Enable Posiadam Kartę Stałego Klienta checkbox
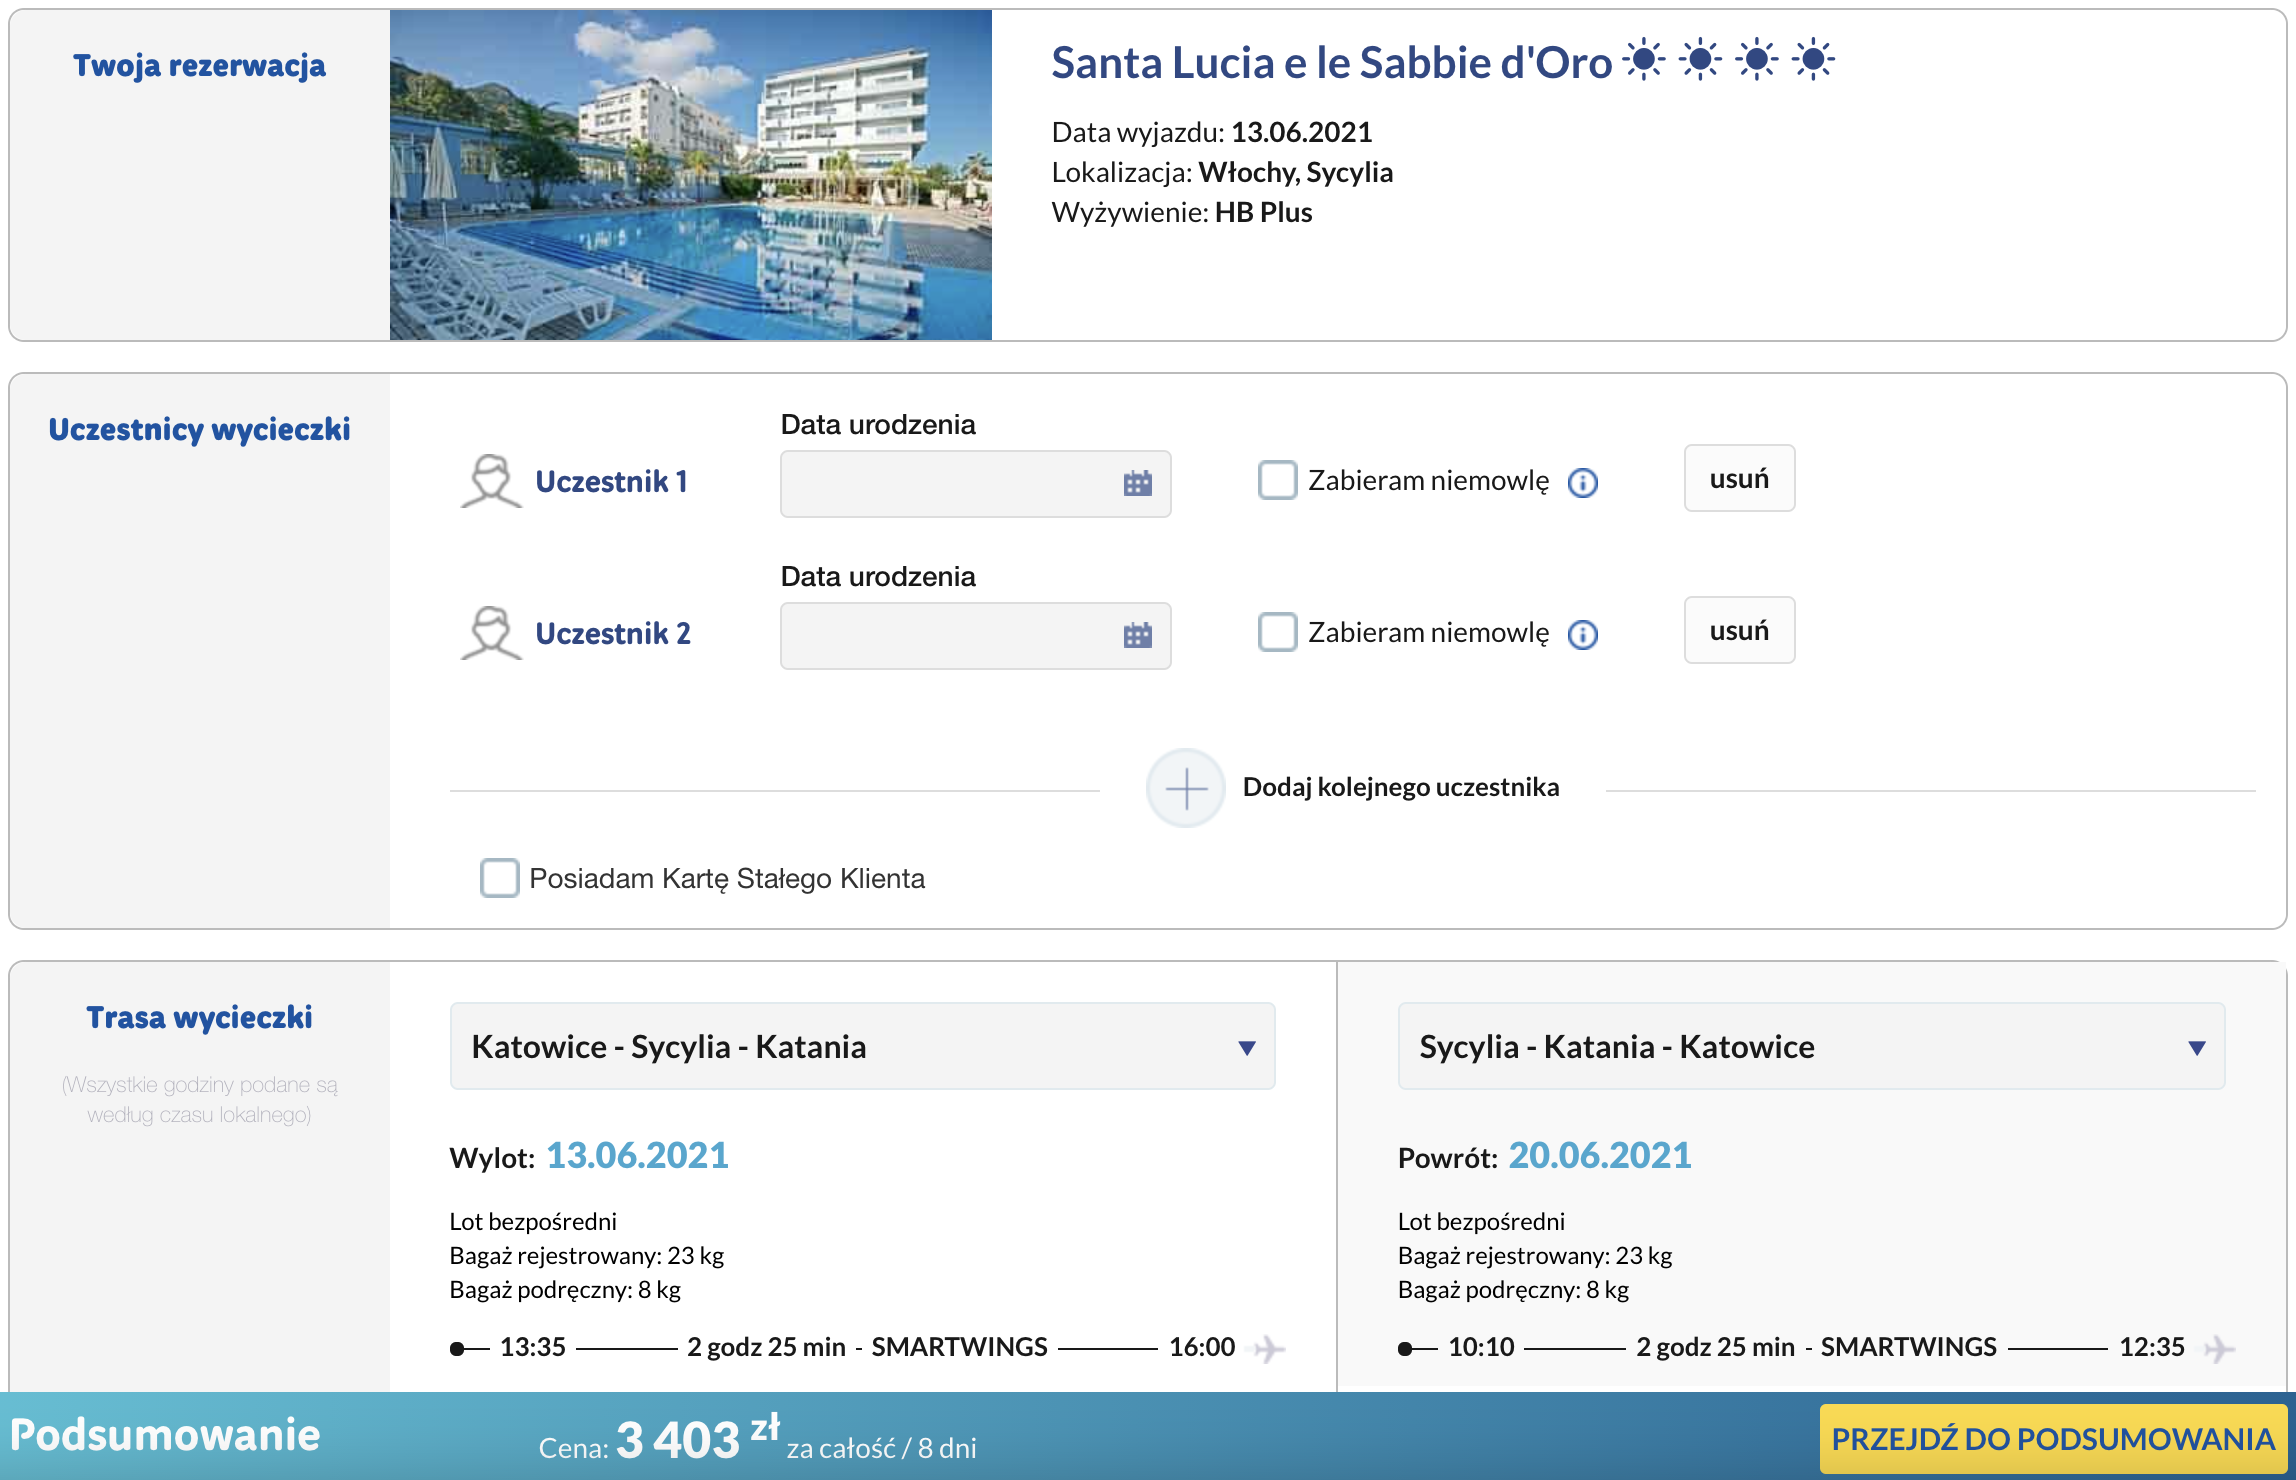 point(499,878)
